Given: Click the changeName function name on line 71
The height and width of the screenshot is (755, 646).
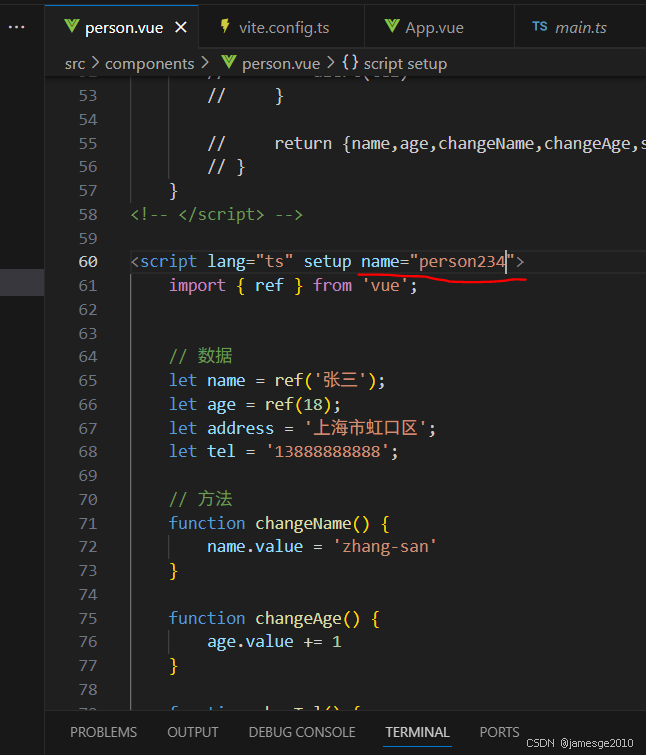Looking at the screenshot, I should [303, 524].
